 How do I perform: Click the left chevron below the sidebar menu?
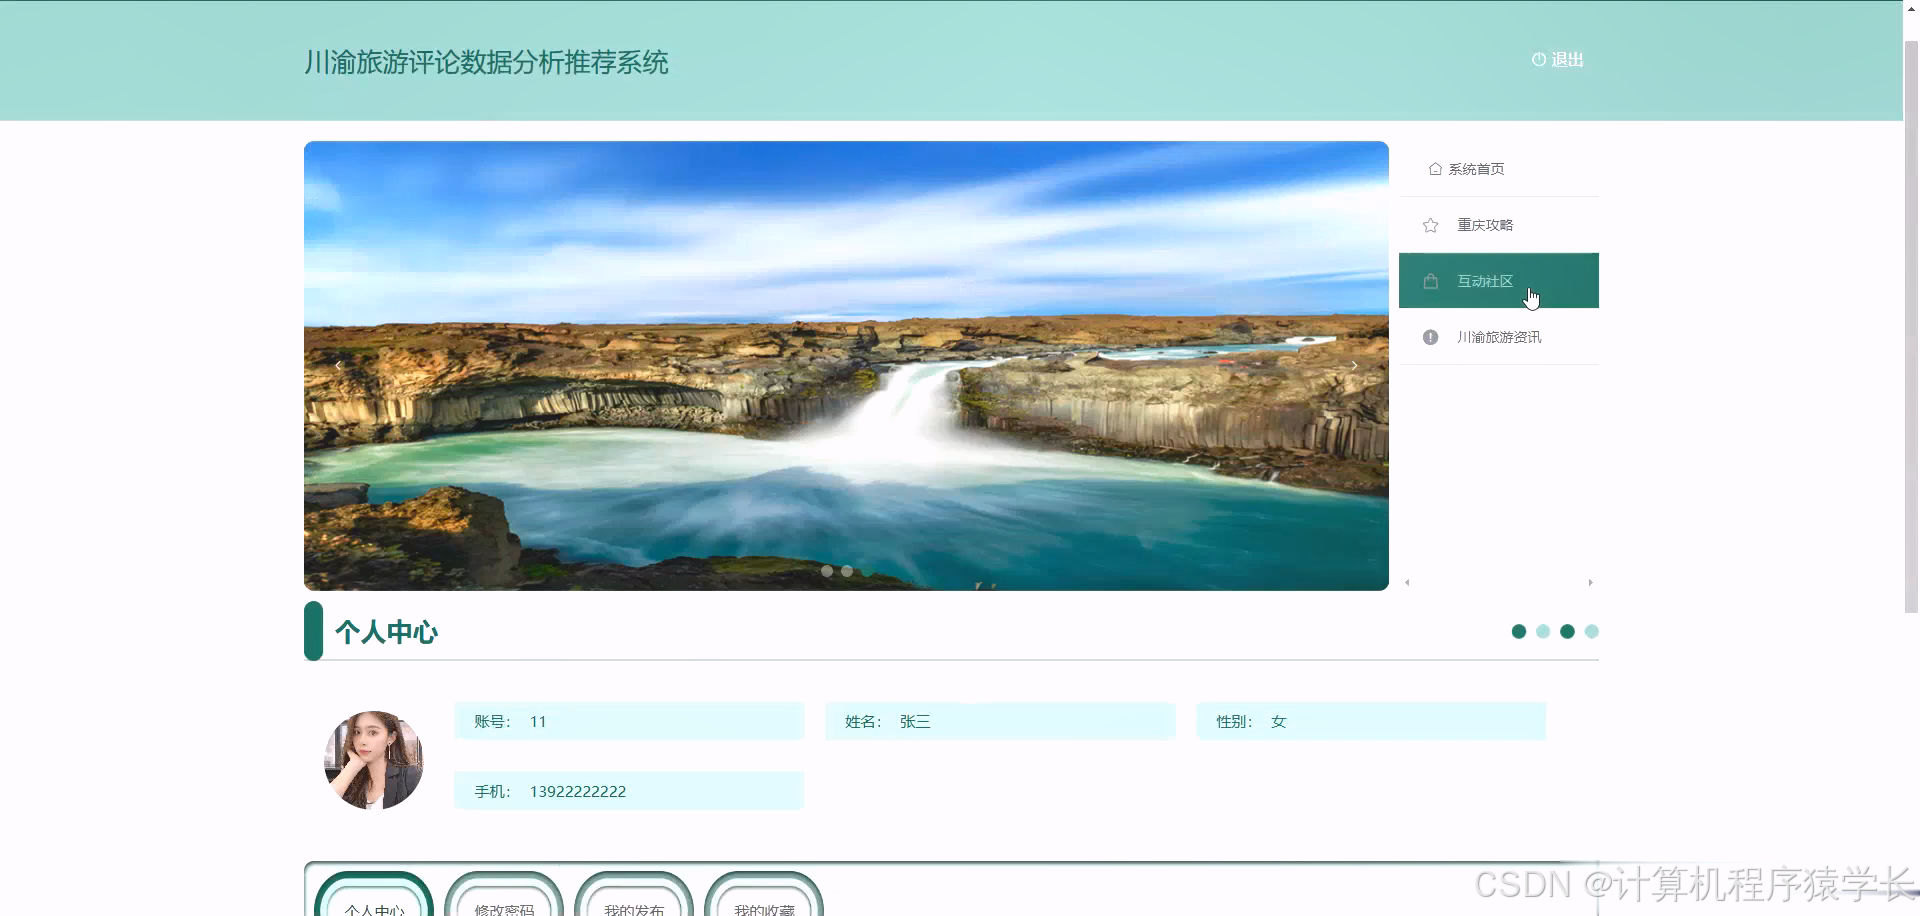point(1407,582)
